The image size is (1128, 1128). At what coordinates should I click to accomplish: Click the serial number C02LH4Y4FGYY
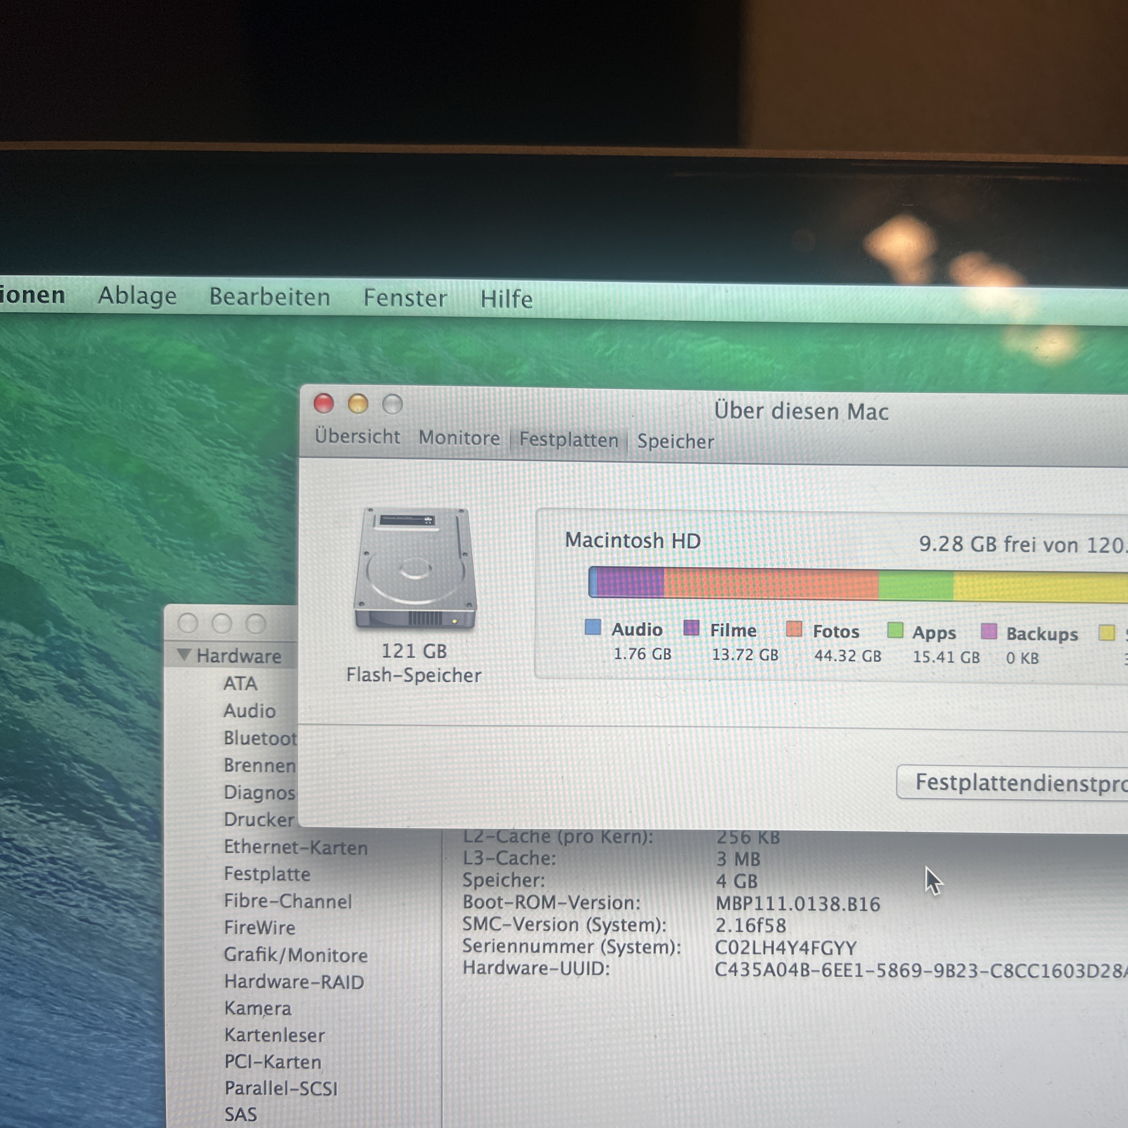click(786, 947)
